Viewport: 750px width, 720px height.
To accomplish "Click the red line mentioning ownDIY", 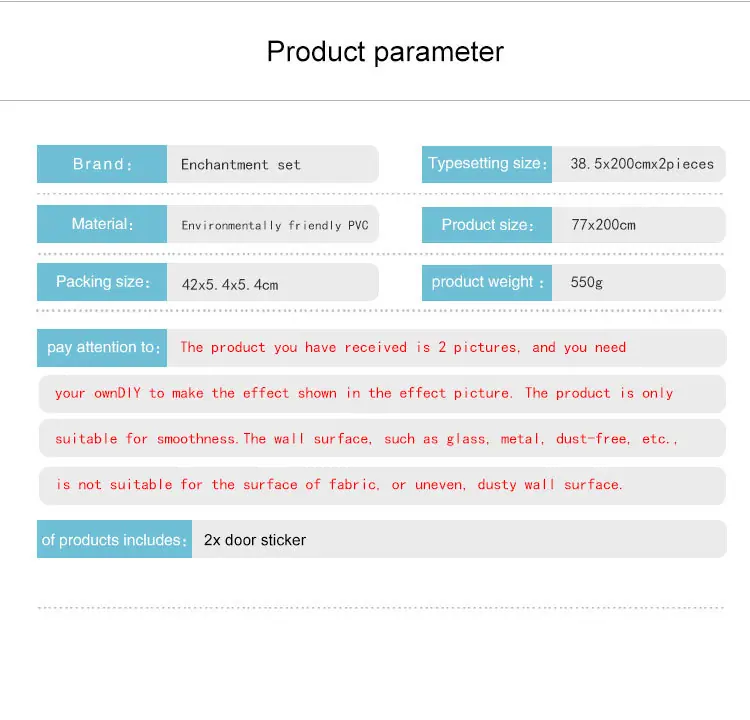I will [x=364, y=393].
